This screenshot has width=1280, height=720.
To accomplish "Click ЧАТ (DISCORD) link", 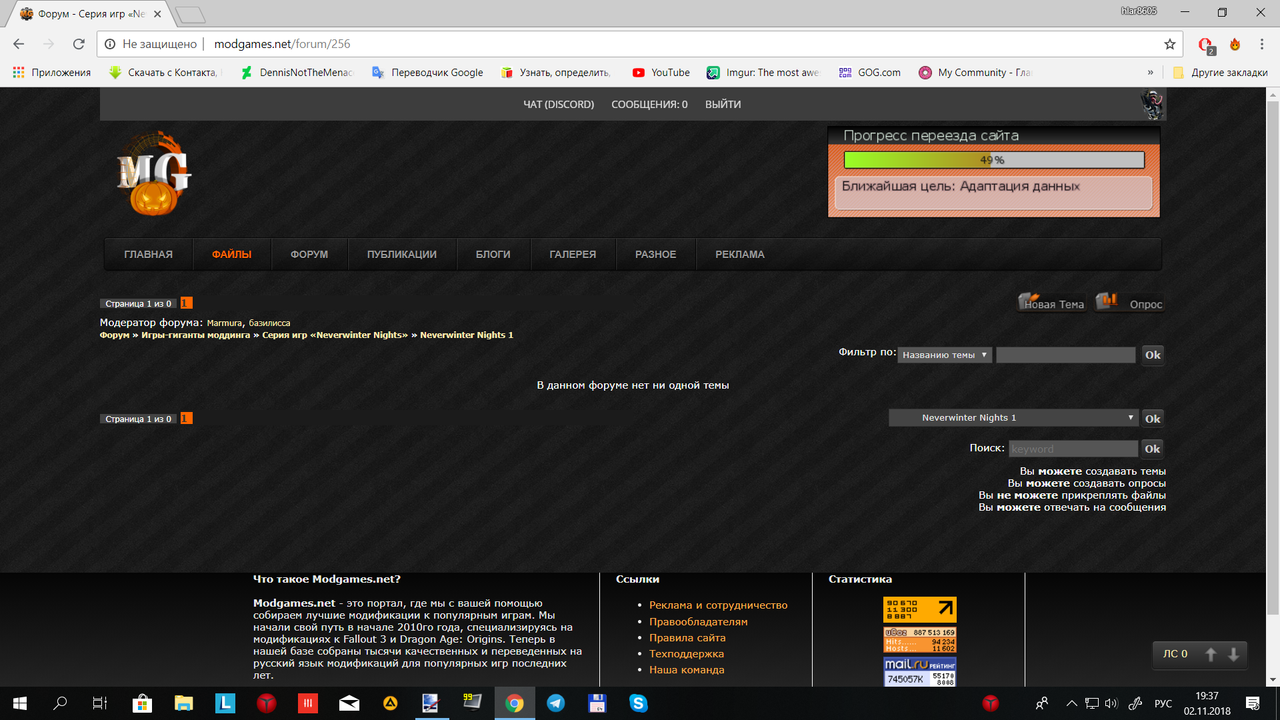I will point(558,104).
